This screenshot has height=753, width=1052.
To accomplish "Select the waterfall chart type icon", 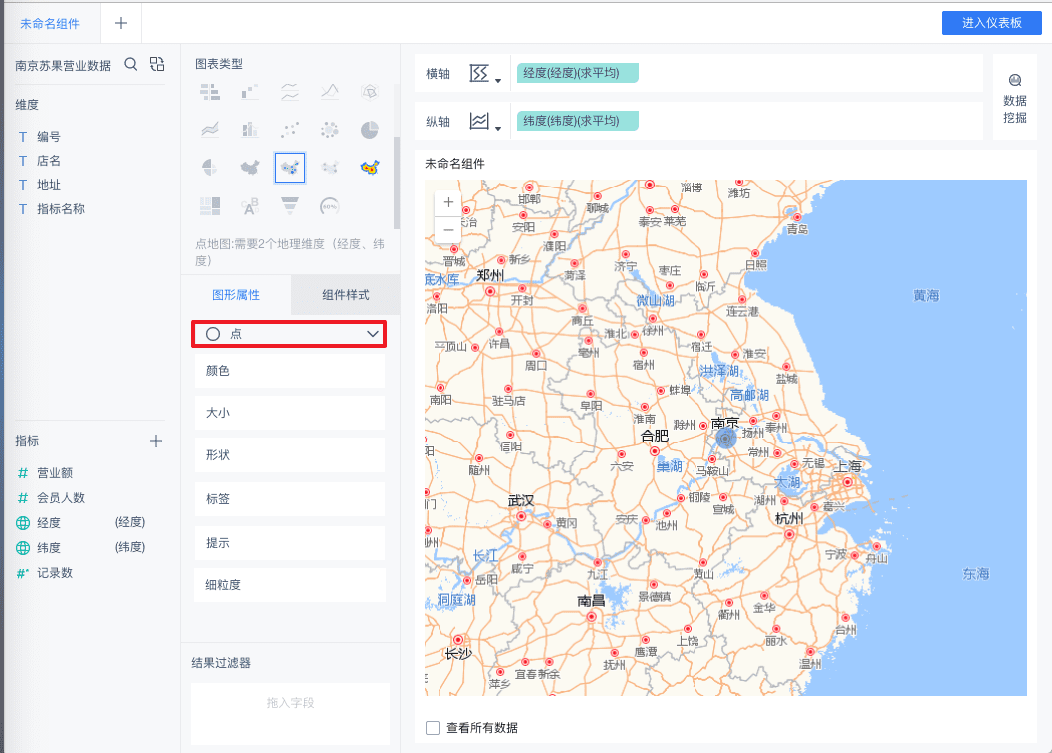I will pyautogui.click(x=250, y=92).
